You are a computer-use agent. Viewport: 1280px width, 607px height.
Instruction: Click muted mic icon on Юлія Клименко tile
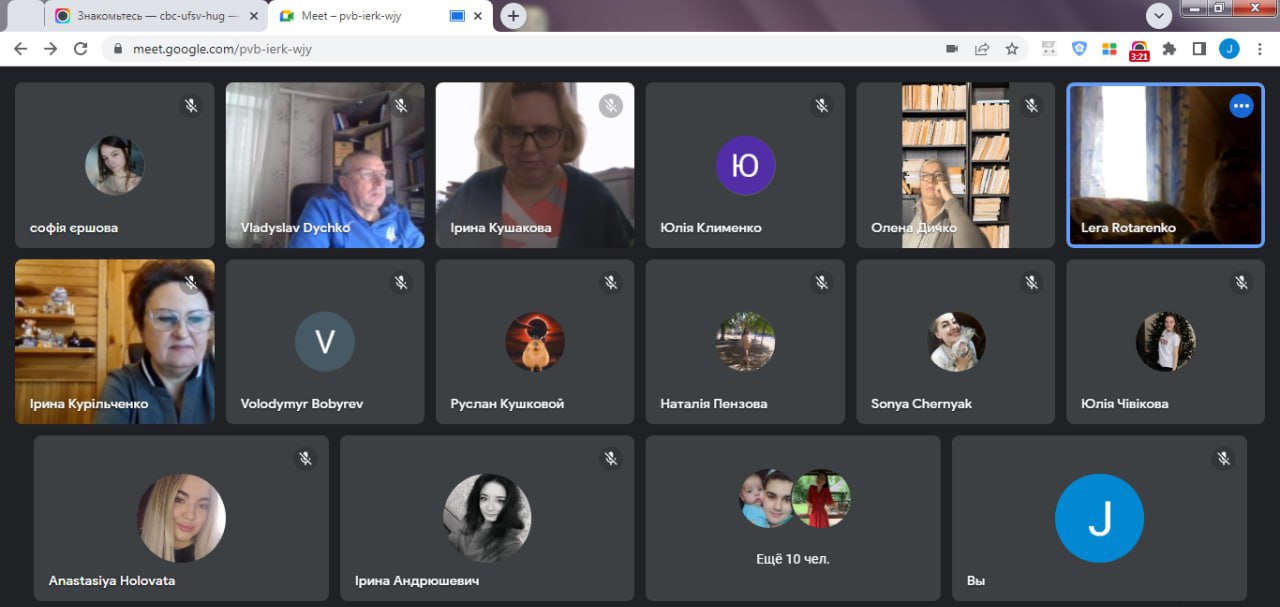point(822,106)
